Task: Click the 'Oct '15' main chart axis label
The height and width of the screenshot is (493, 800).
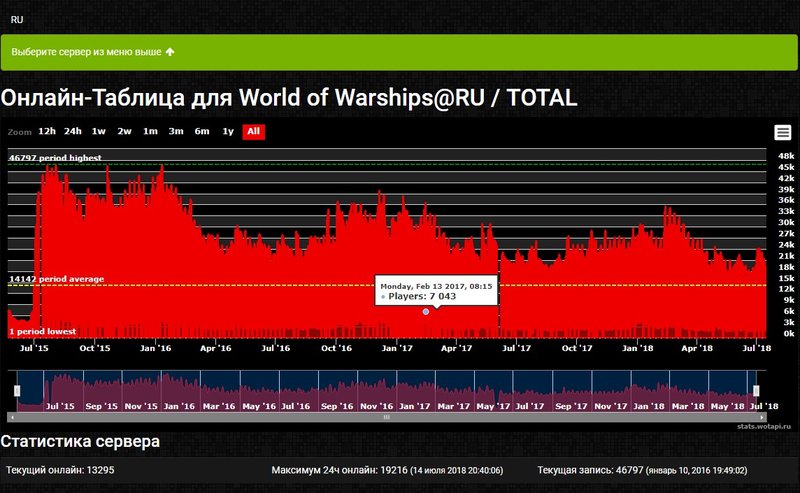Action: pyautogui.click(x=95, y=348)
